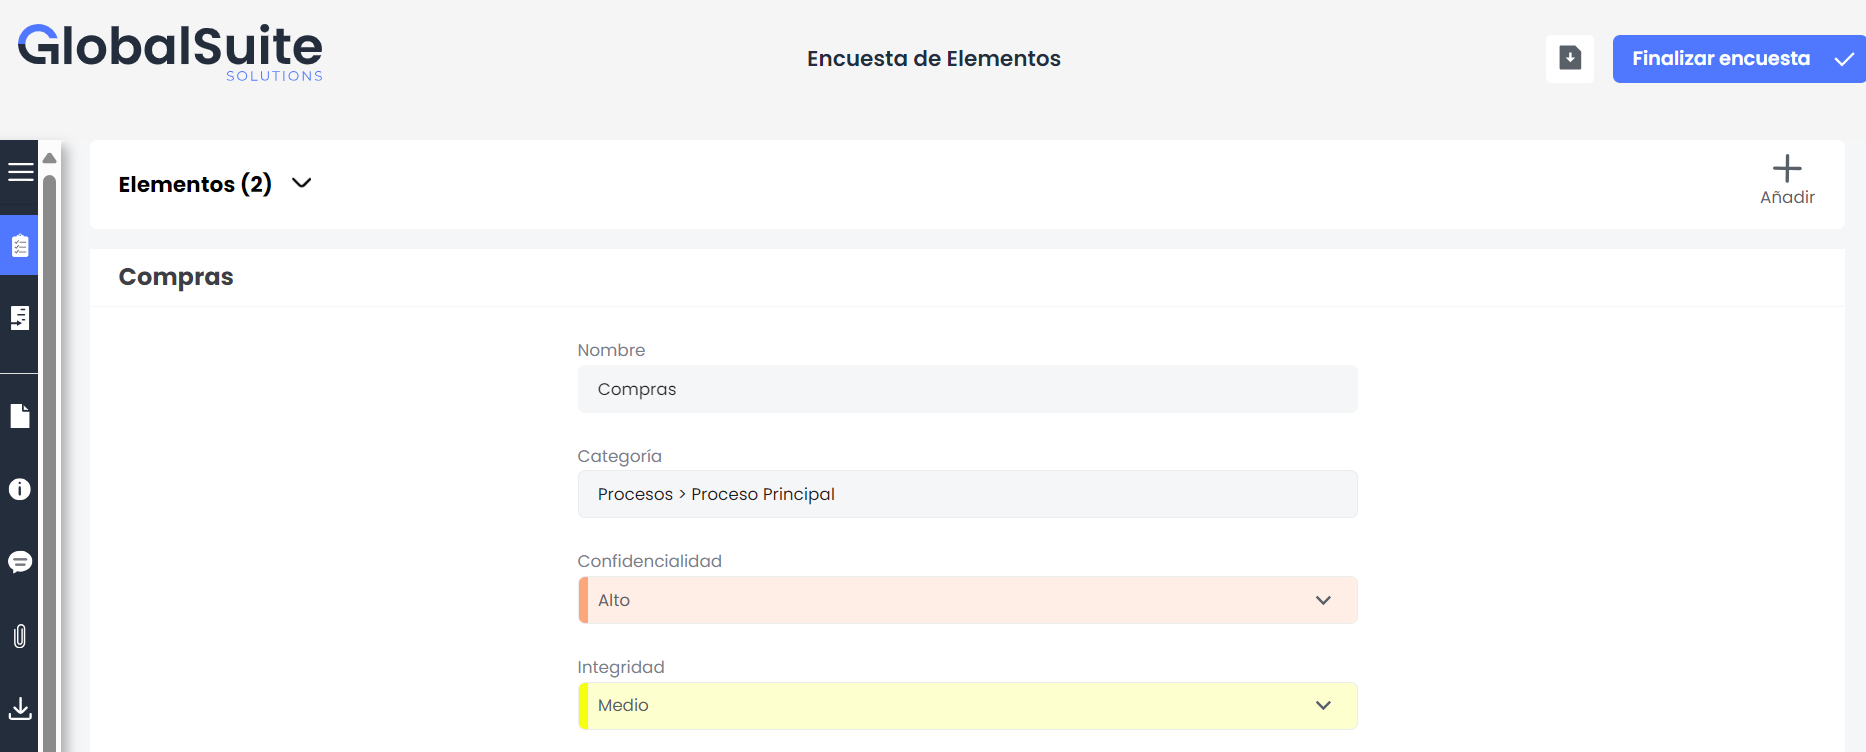Show the information circle icon panel
Screen dimensions: 1866x752
click(20, 489)
